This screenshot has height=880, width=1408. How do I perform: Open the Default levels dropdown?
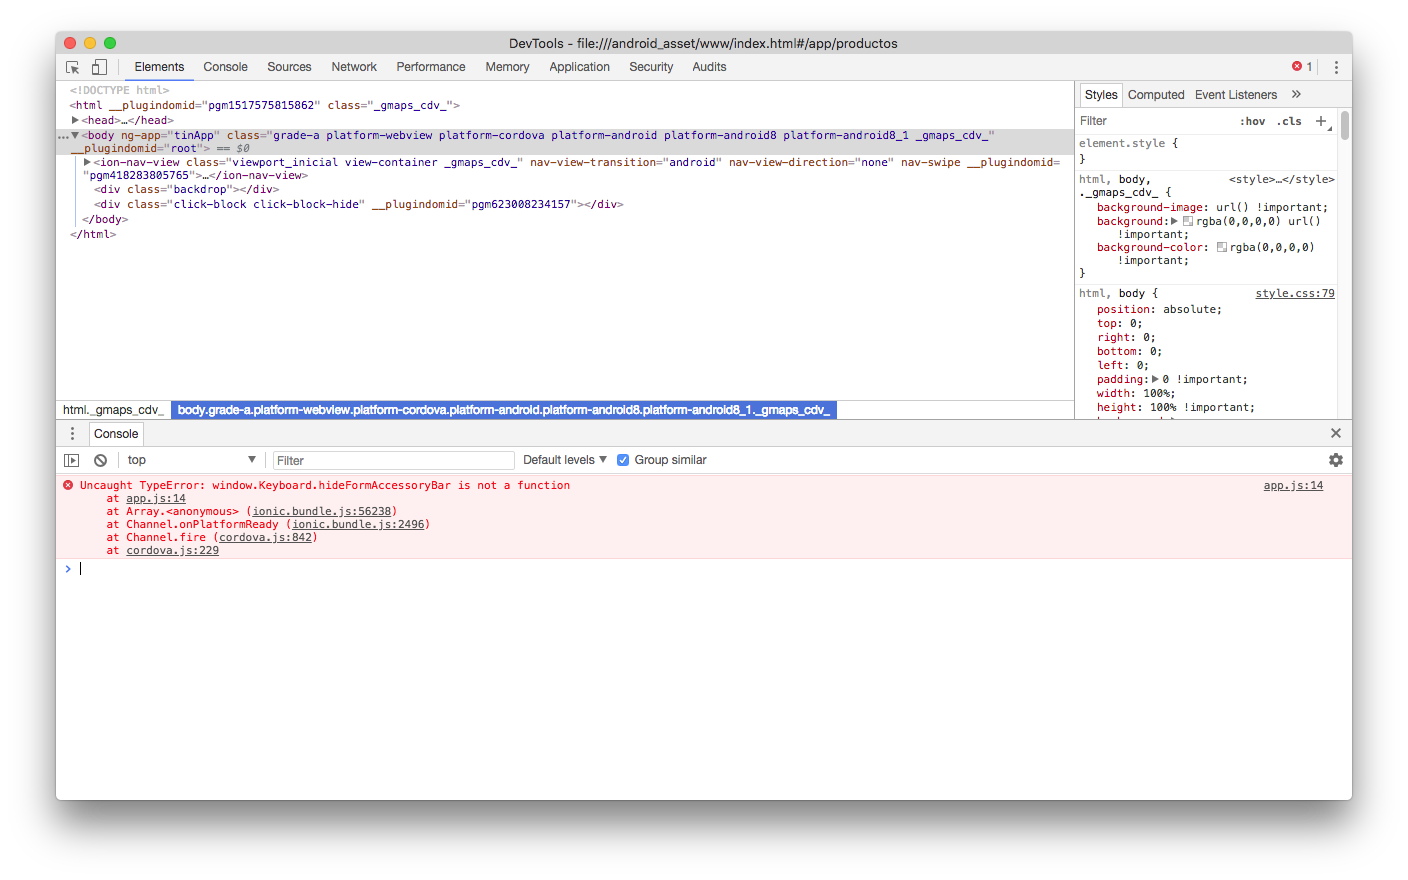coord(563,459)
